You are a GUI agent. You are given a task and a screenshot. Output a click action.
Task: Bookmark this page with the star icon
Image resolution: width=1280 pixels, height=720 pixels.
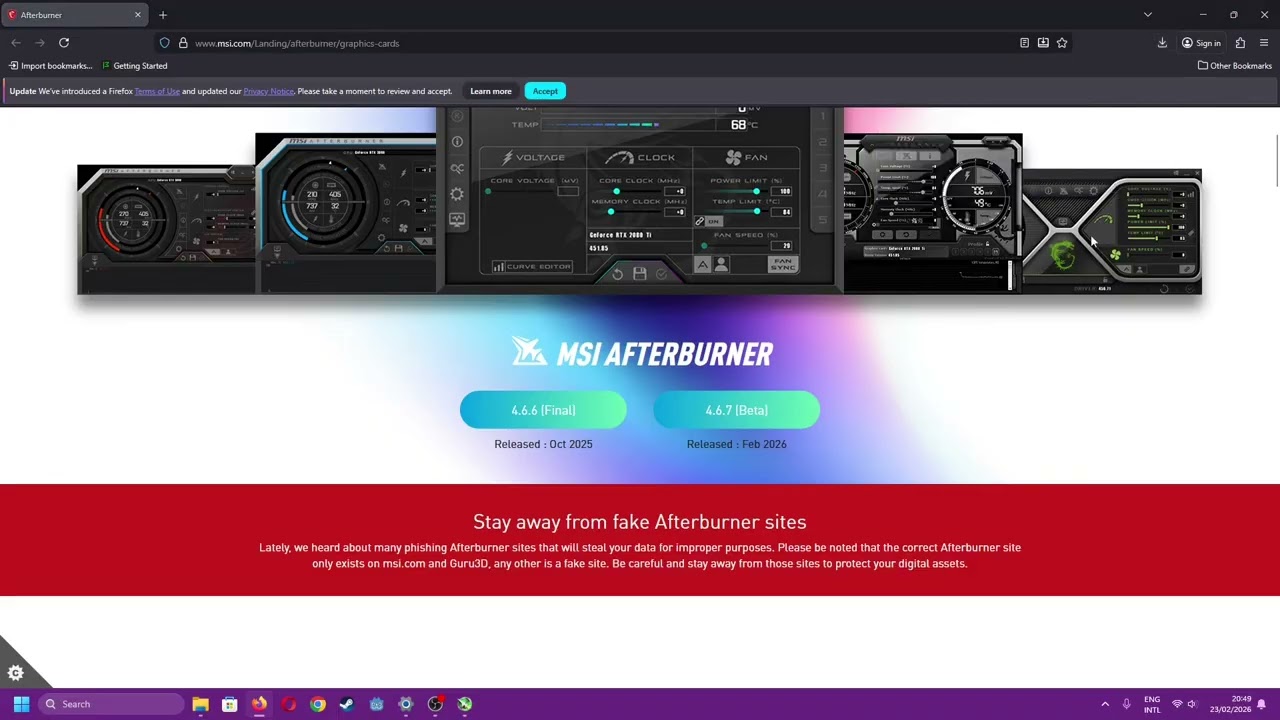coord(1062,43)
